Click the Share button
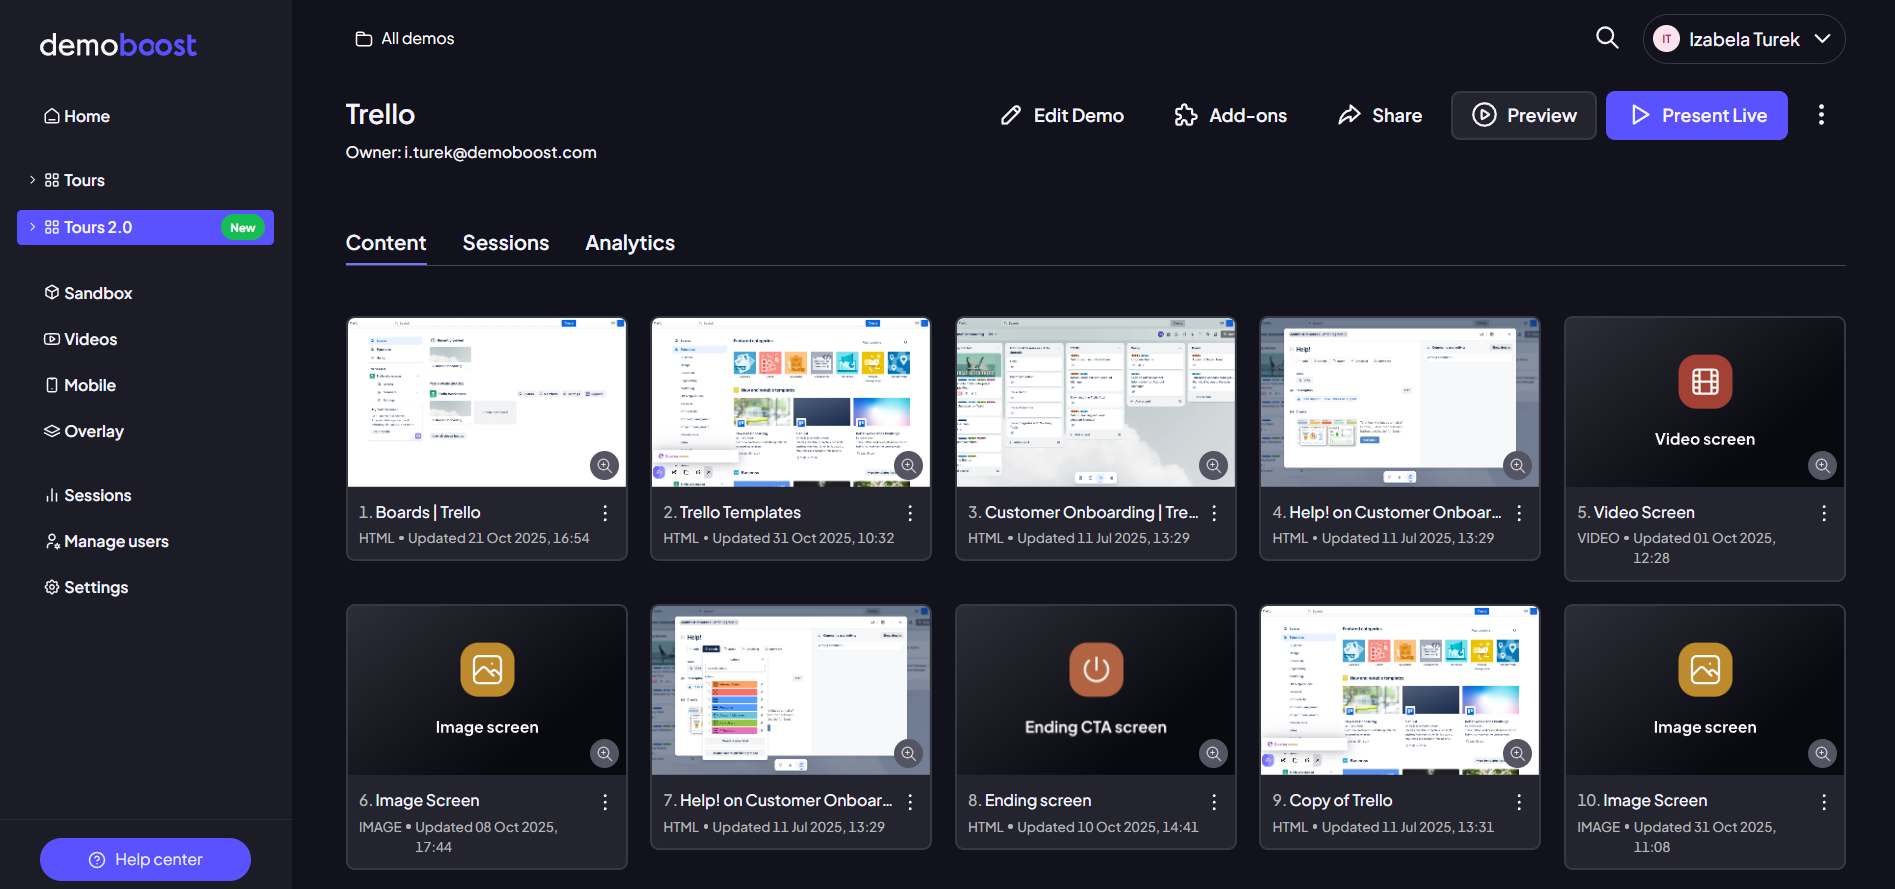Viewport: 1895px width, 889px height. click(x=1380, y=115)
